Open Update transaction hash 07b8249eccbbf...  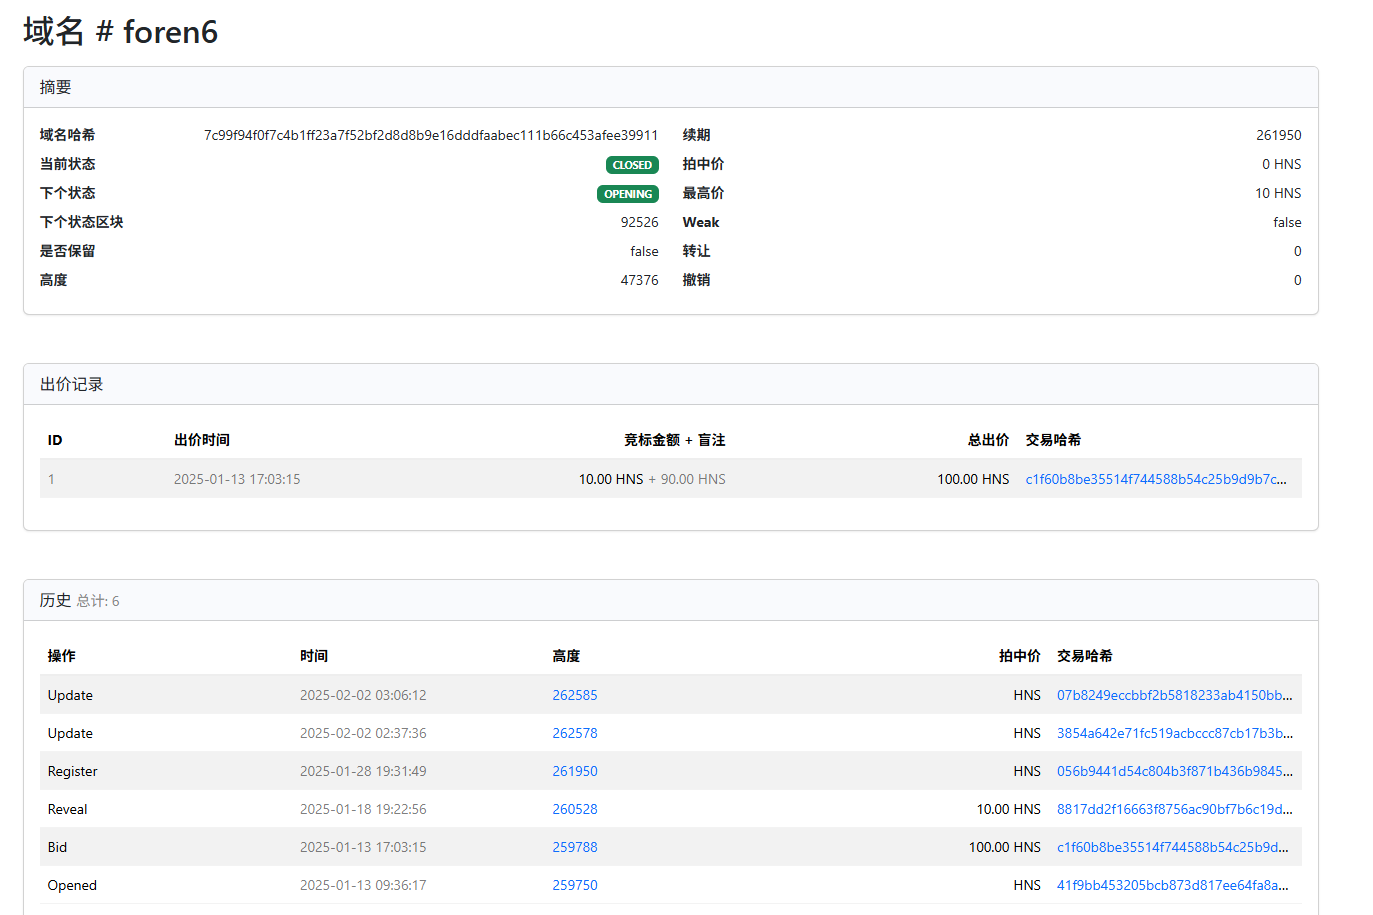[x=1174, y=695]
